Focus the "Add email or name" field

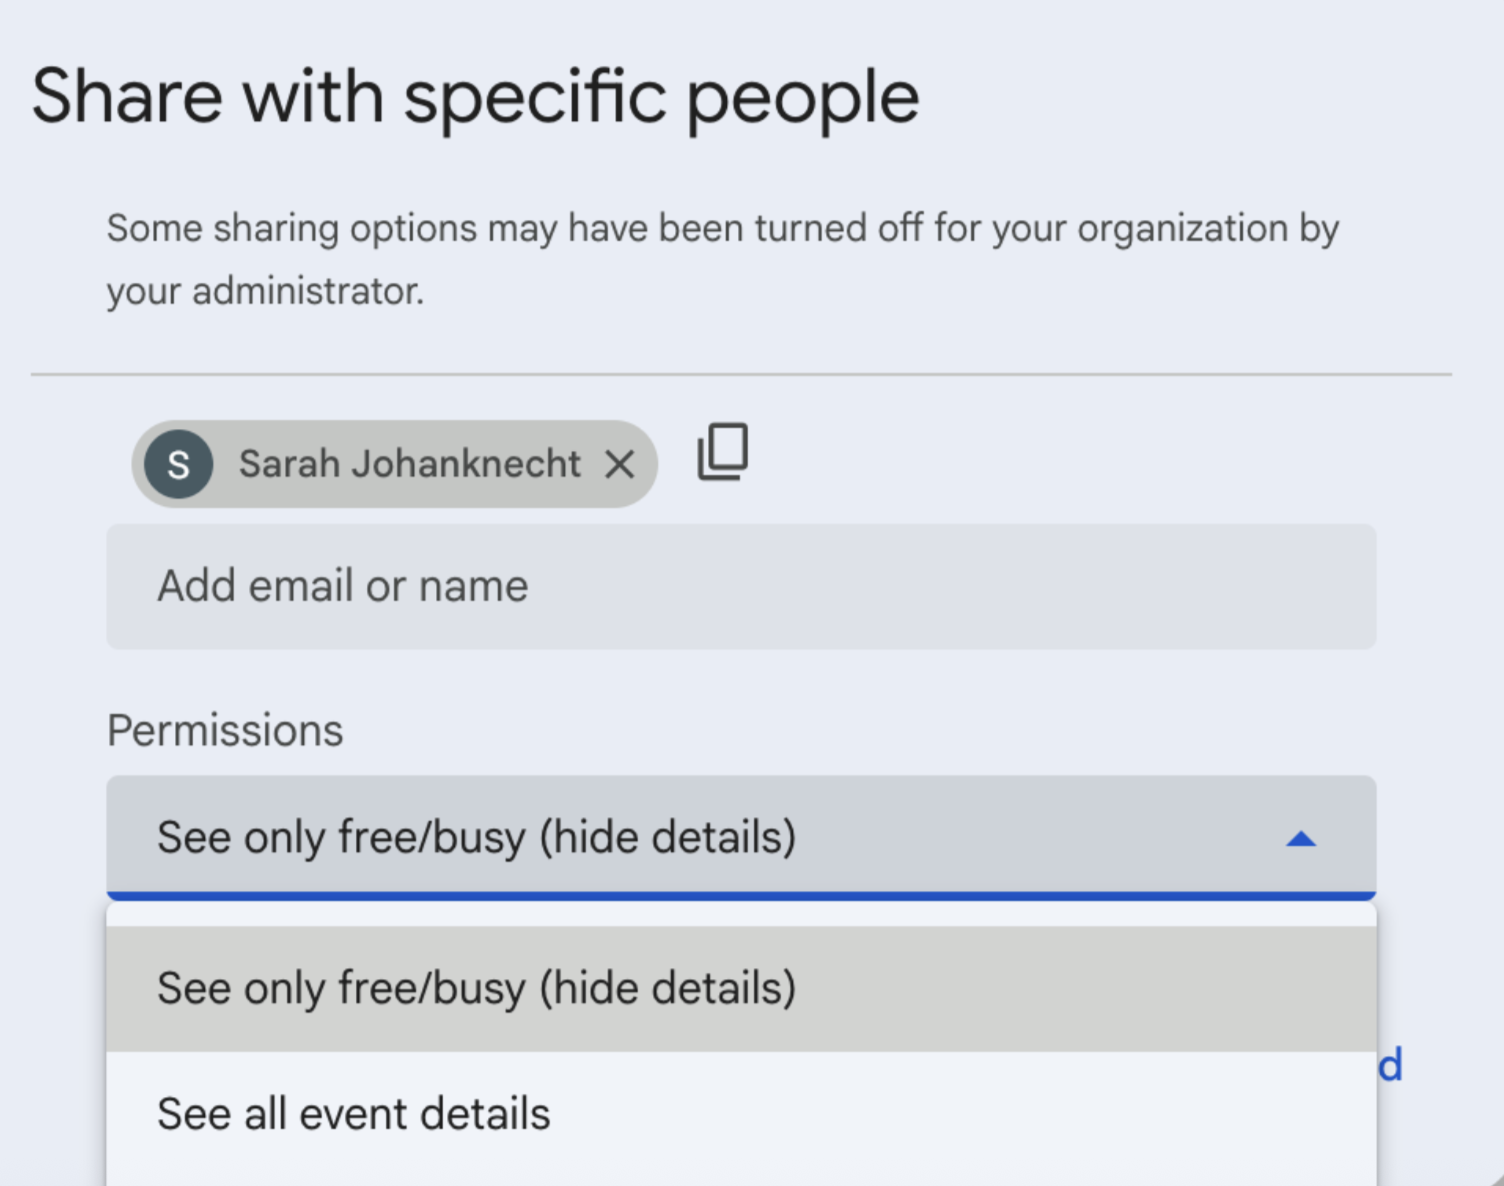[740, 586]
